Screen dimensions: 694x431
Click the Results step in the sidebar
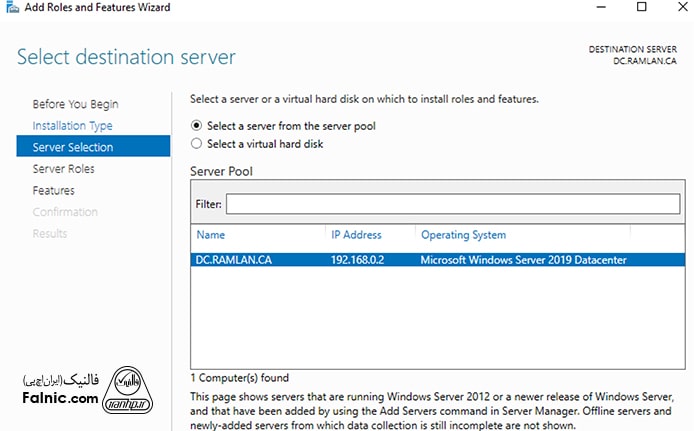(50, 233)
